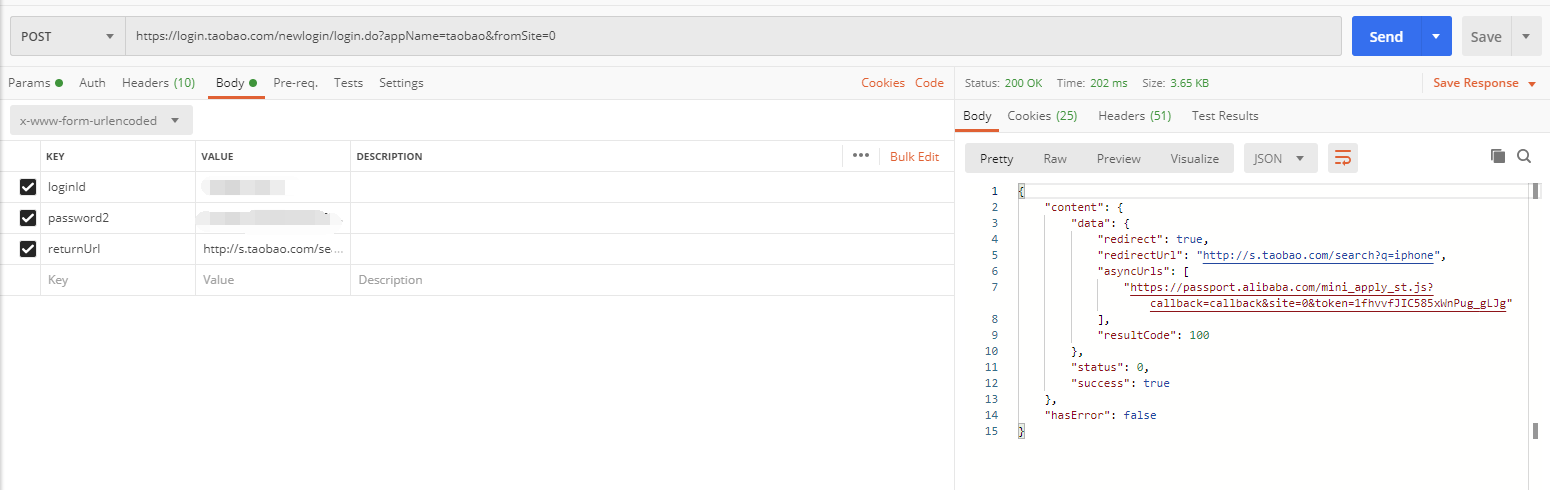Click the "success": true line

[x=1120, y=383]
